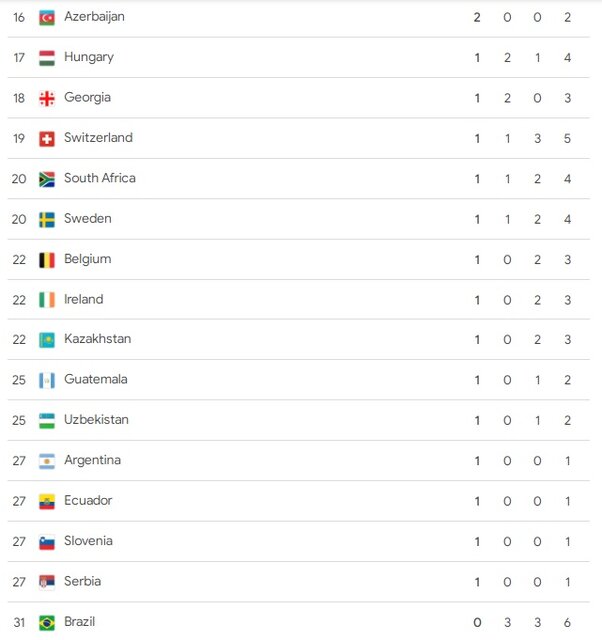The width and height of the screenshot is (602, 640).
Task: Click Azerbaijan's gold medal count
Action: click(x=477, y=17)
